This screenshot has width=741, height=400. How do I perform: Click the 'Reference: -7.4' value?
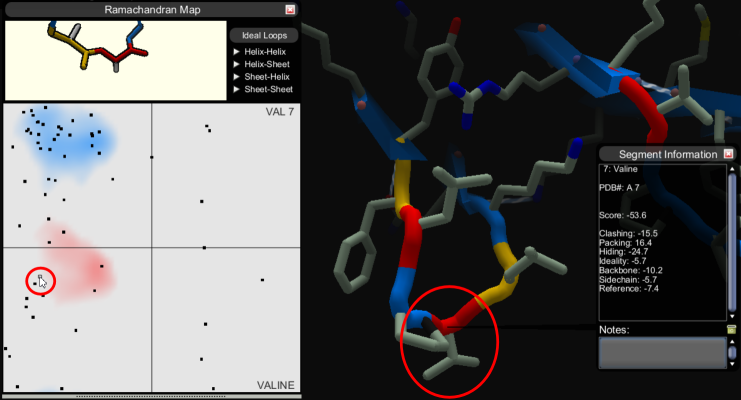point(629,289)
